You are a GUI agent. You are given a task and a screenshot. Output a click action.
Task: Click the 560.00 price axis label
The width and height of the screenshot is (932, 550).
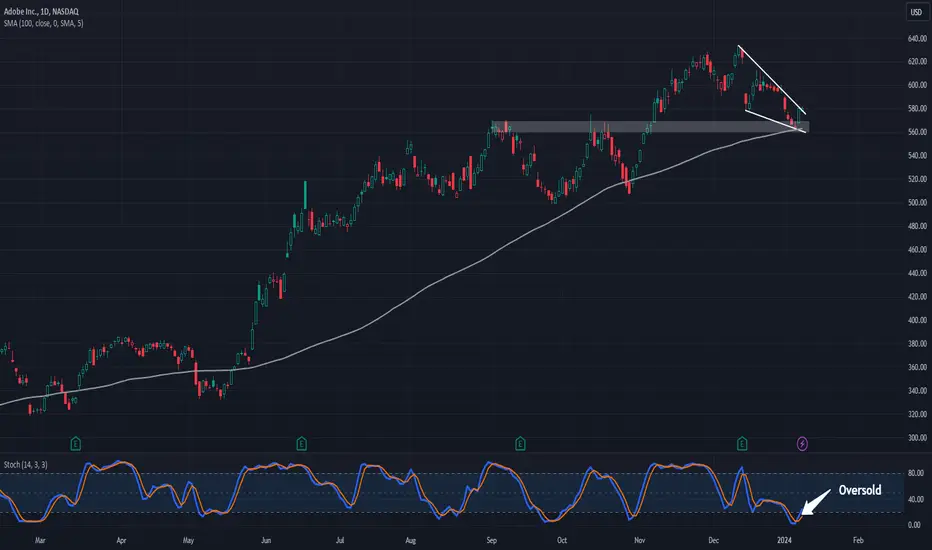(917, 132)
